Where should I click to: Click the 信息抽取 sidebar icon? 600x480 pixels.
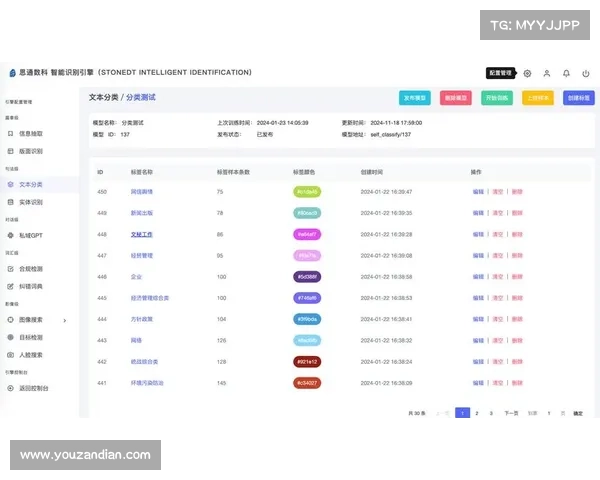click(11, 134)
